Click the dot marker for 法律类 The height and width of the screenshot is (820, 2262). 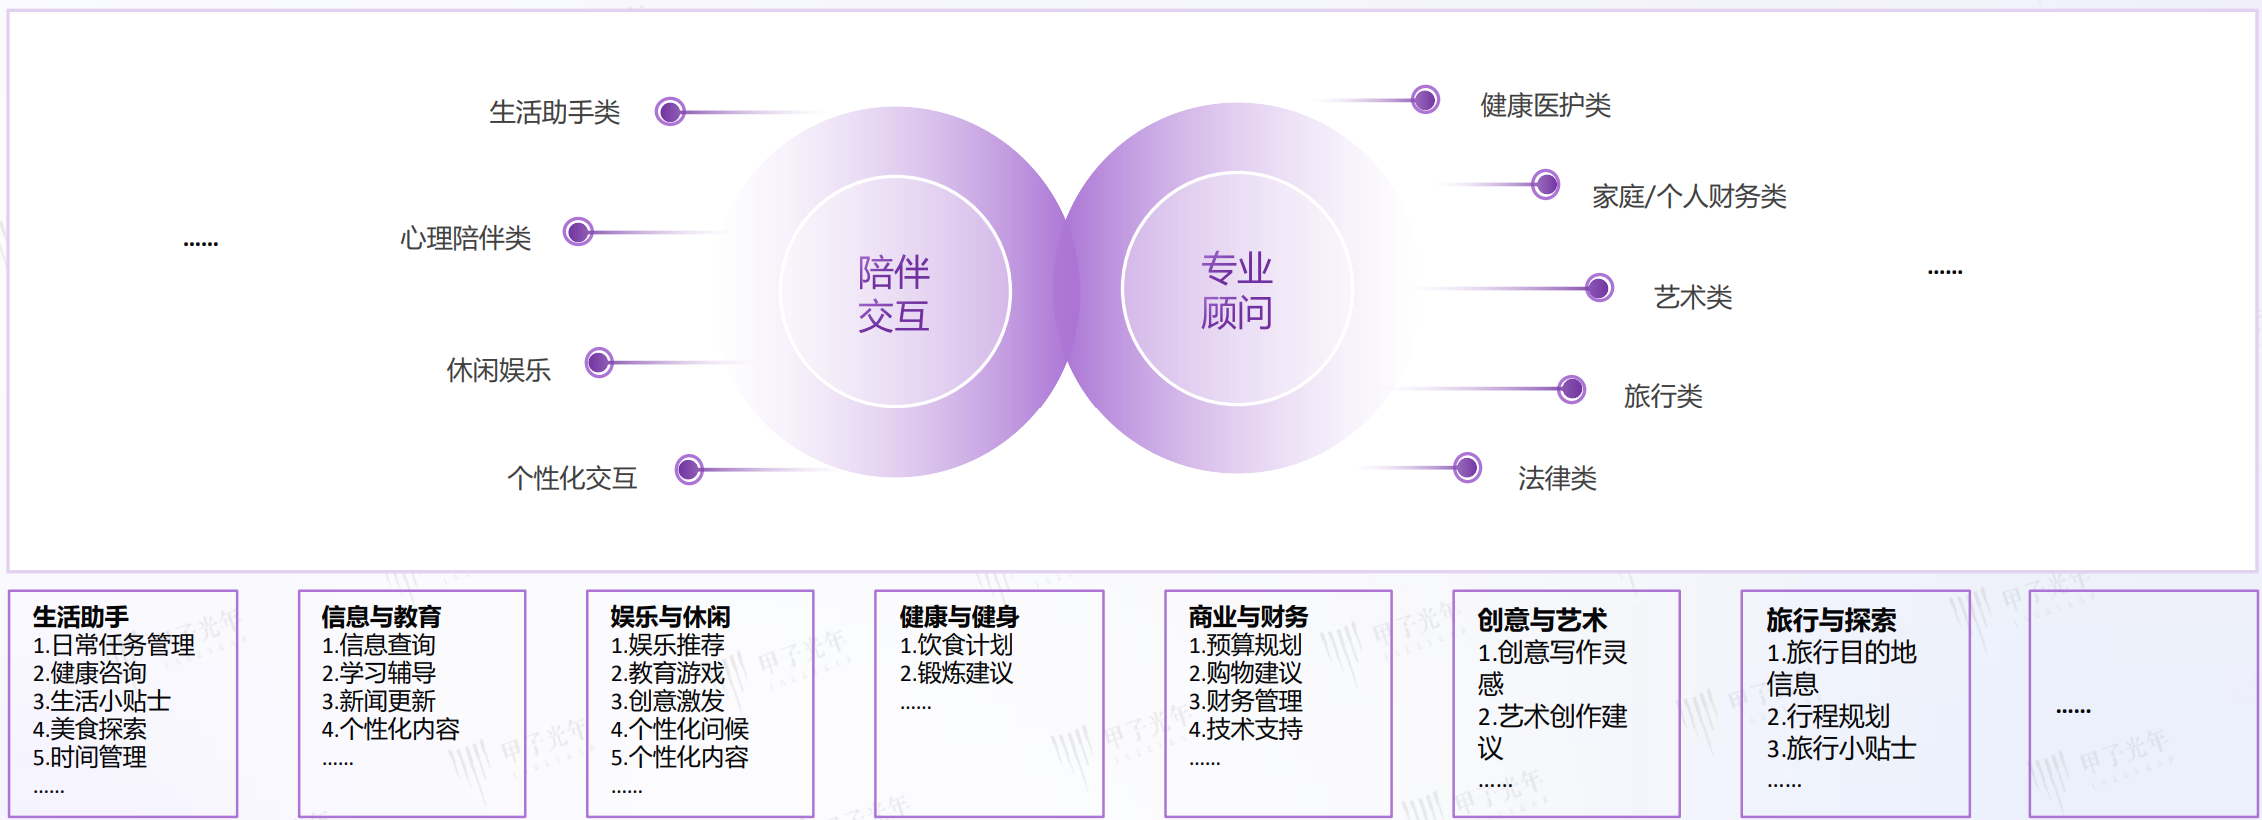[x=1467, y=467]
